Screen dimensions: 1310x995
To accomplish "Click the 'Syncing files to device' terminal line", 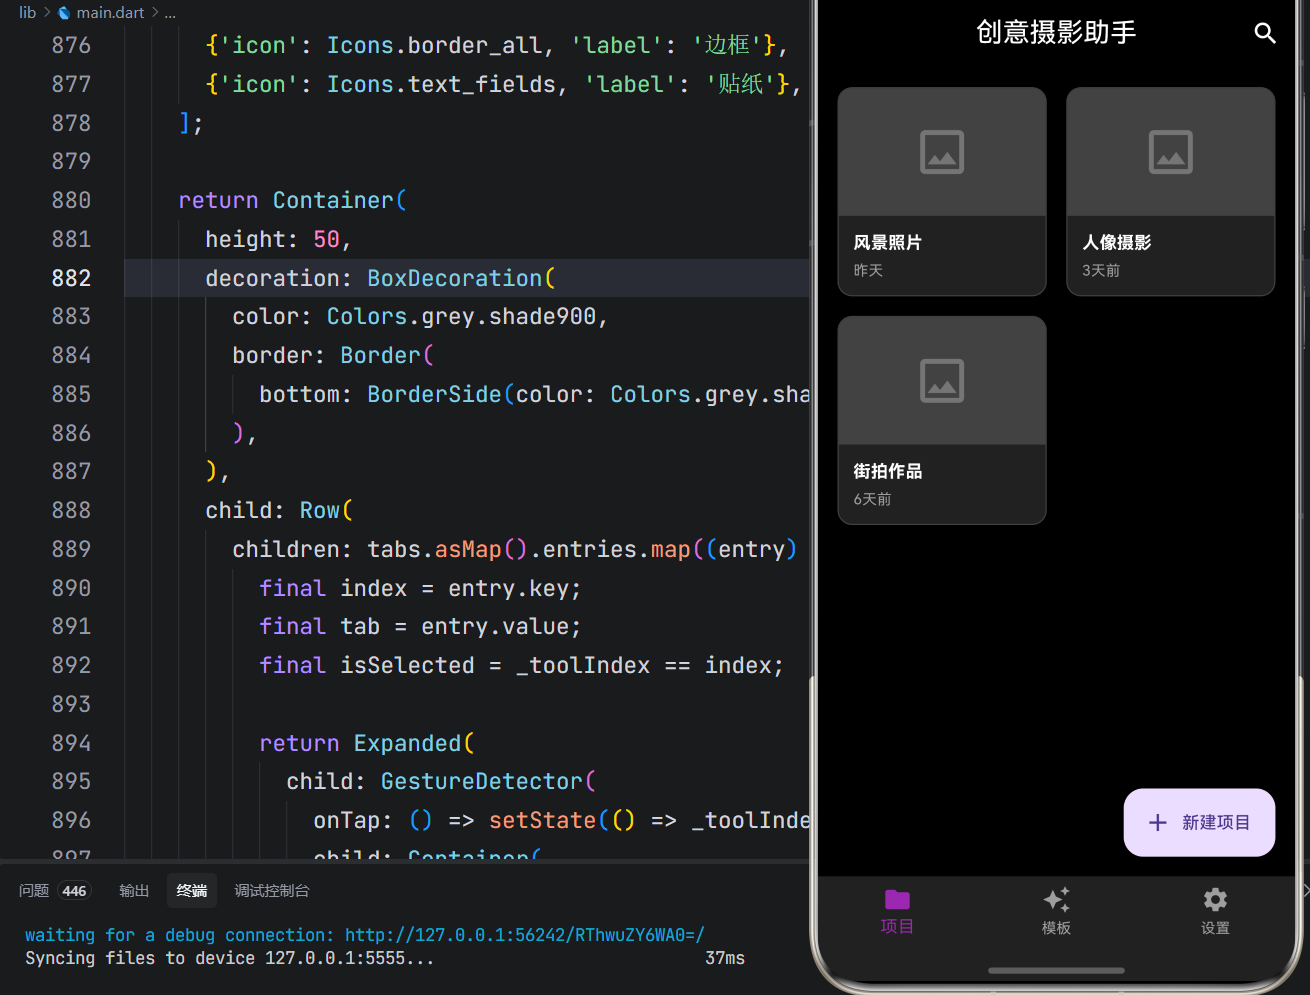I will click(230, 958).
